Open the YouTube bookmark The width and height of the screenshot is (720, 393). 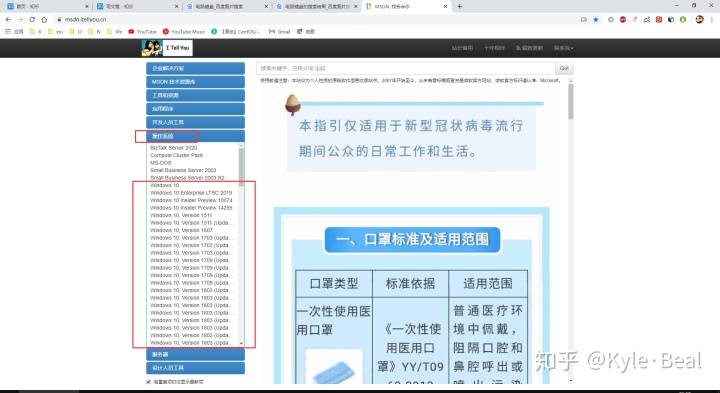point(142,32)
